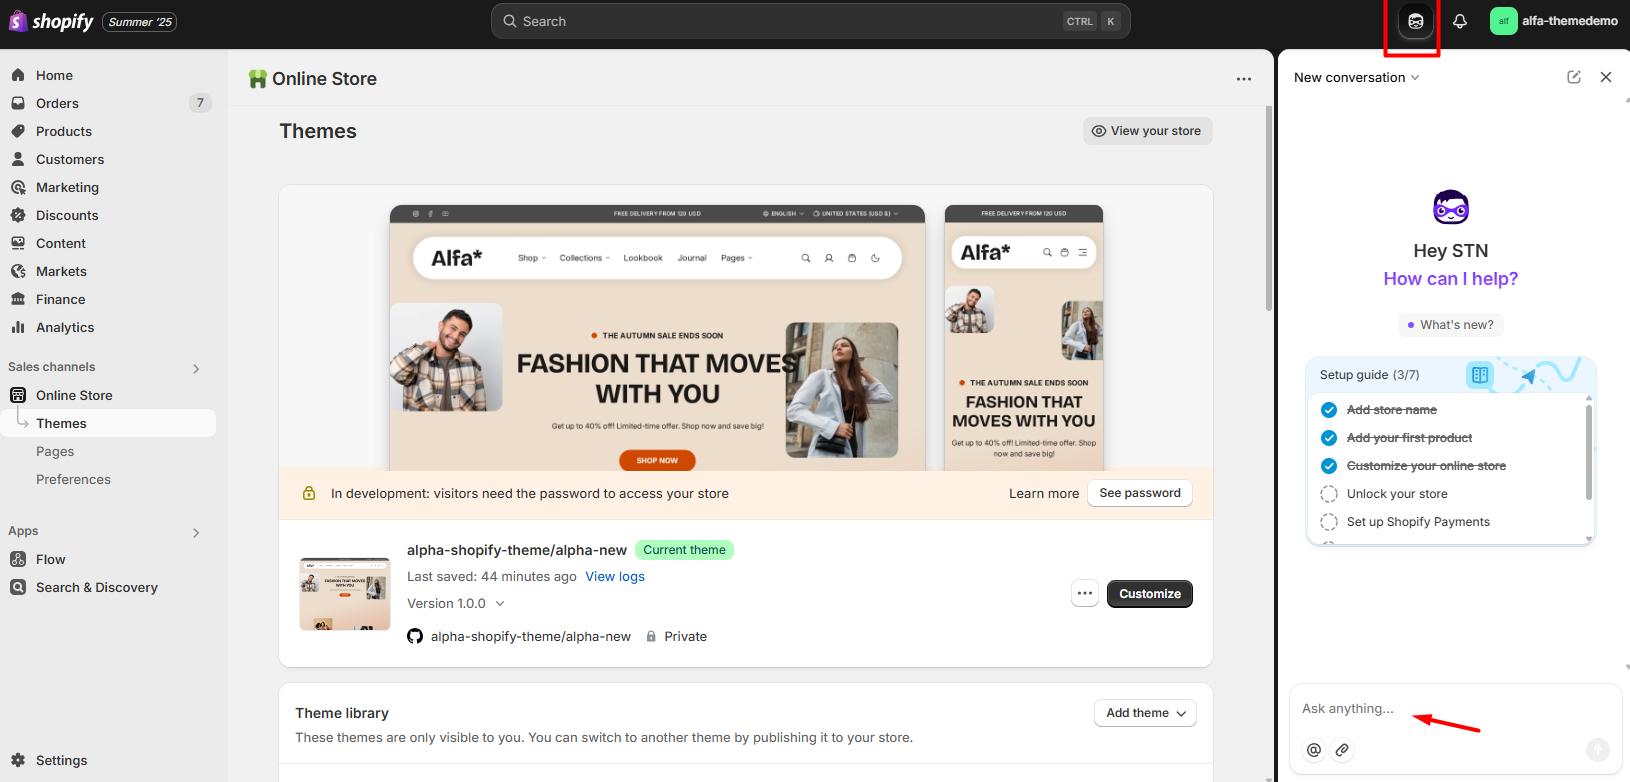Click the send message arrow button
The height and width of the screenshot is (782, 1630).
(x=1598, y=749)
